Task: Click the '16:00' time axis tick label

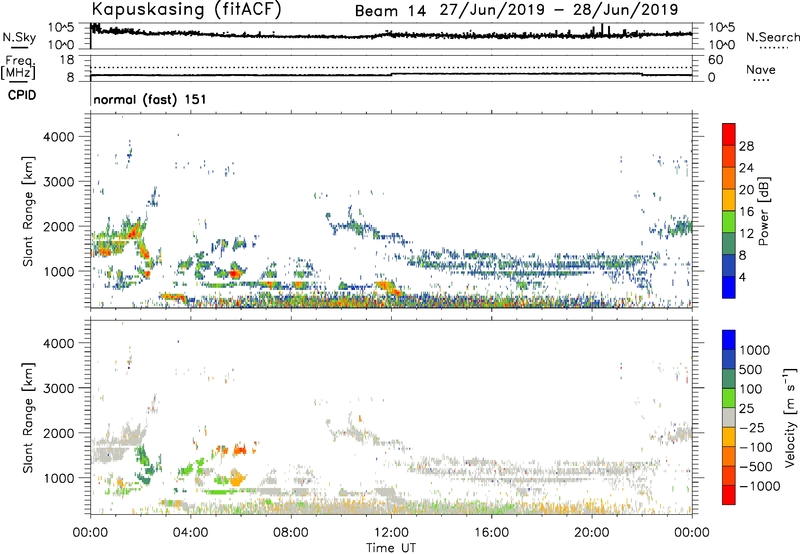Action: pos(491,533)
